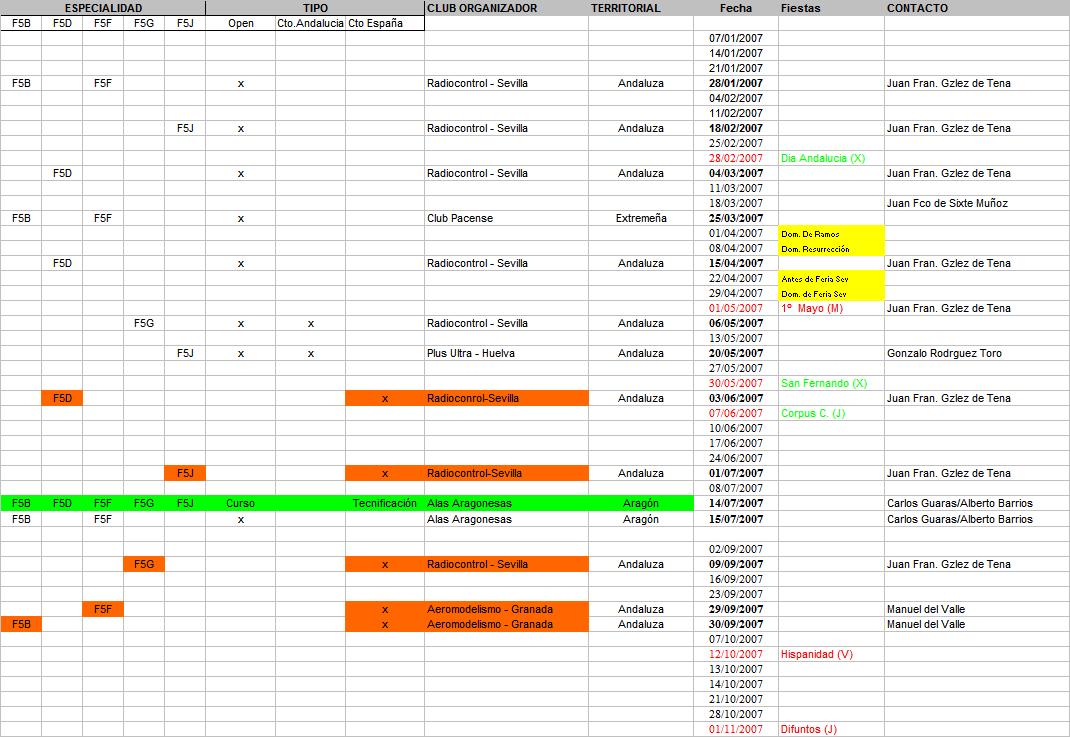Click the Tecnificación cell in green row
This screenshot has width=1070, height=737.
click(384, 503)
